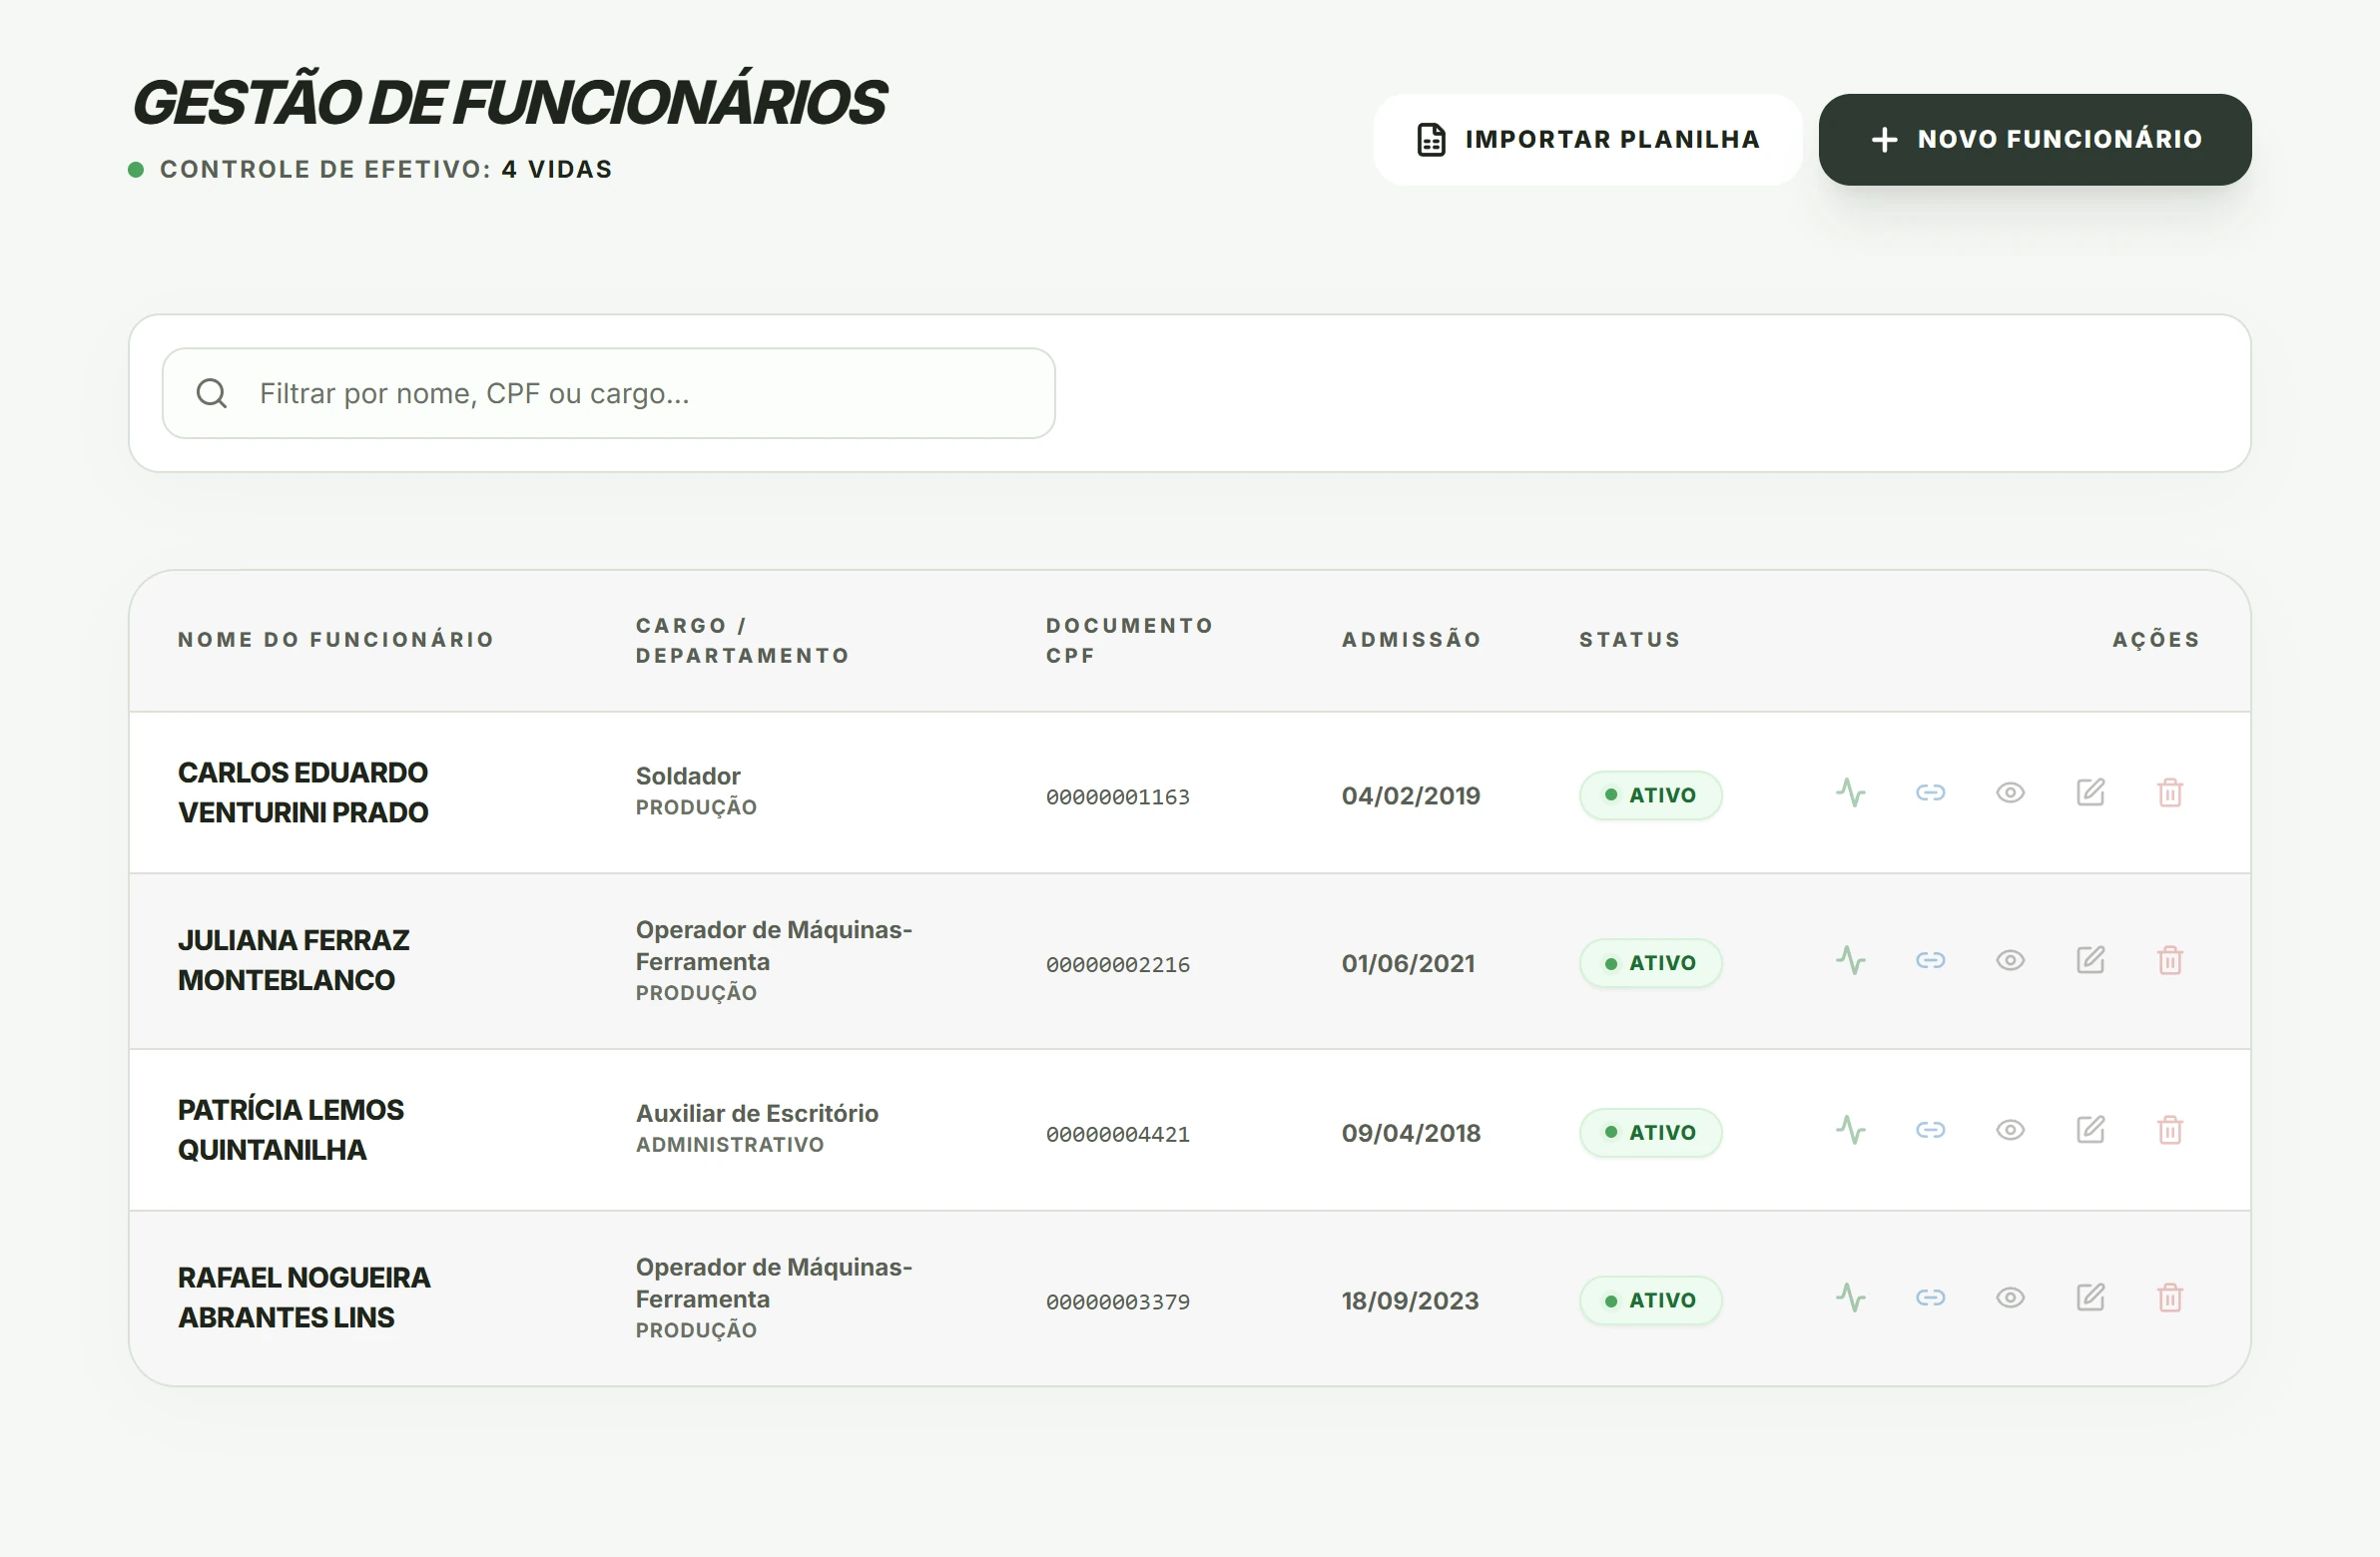Click Ativo status badge for Rafael Nogueira
Screen dimensions: 2380x1557
click(1651, 1300)
